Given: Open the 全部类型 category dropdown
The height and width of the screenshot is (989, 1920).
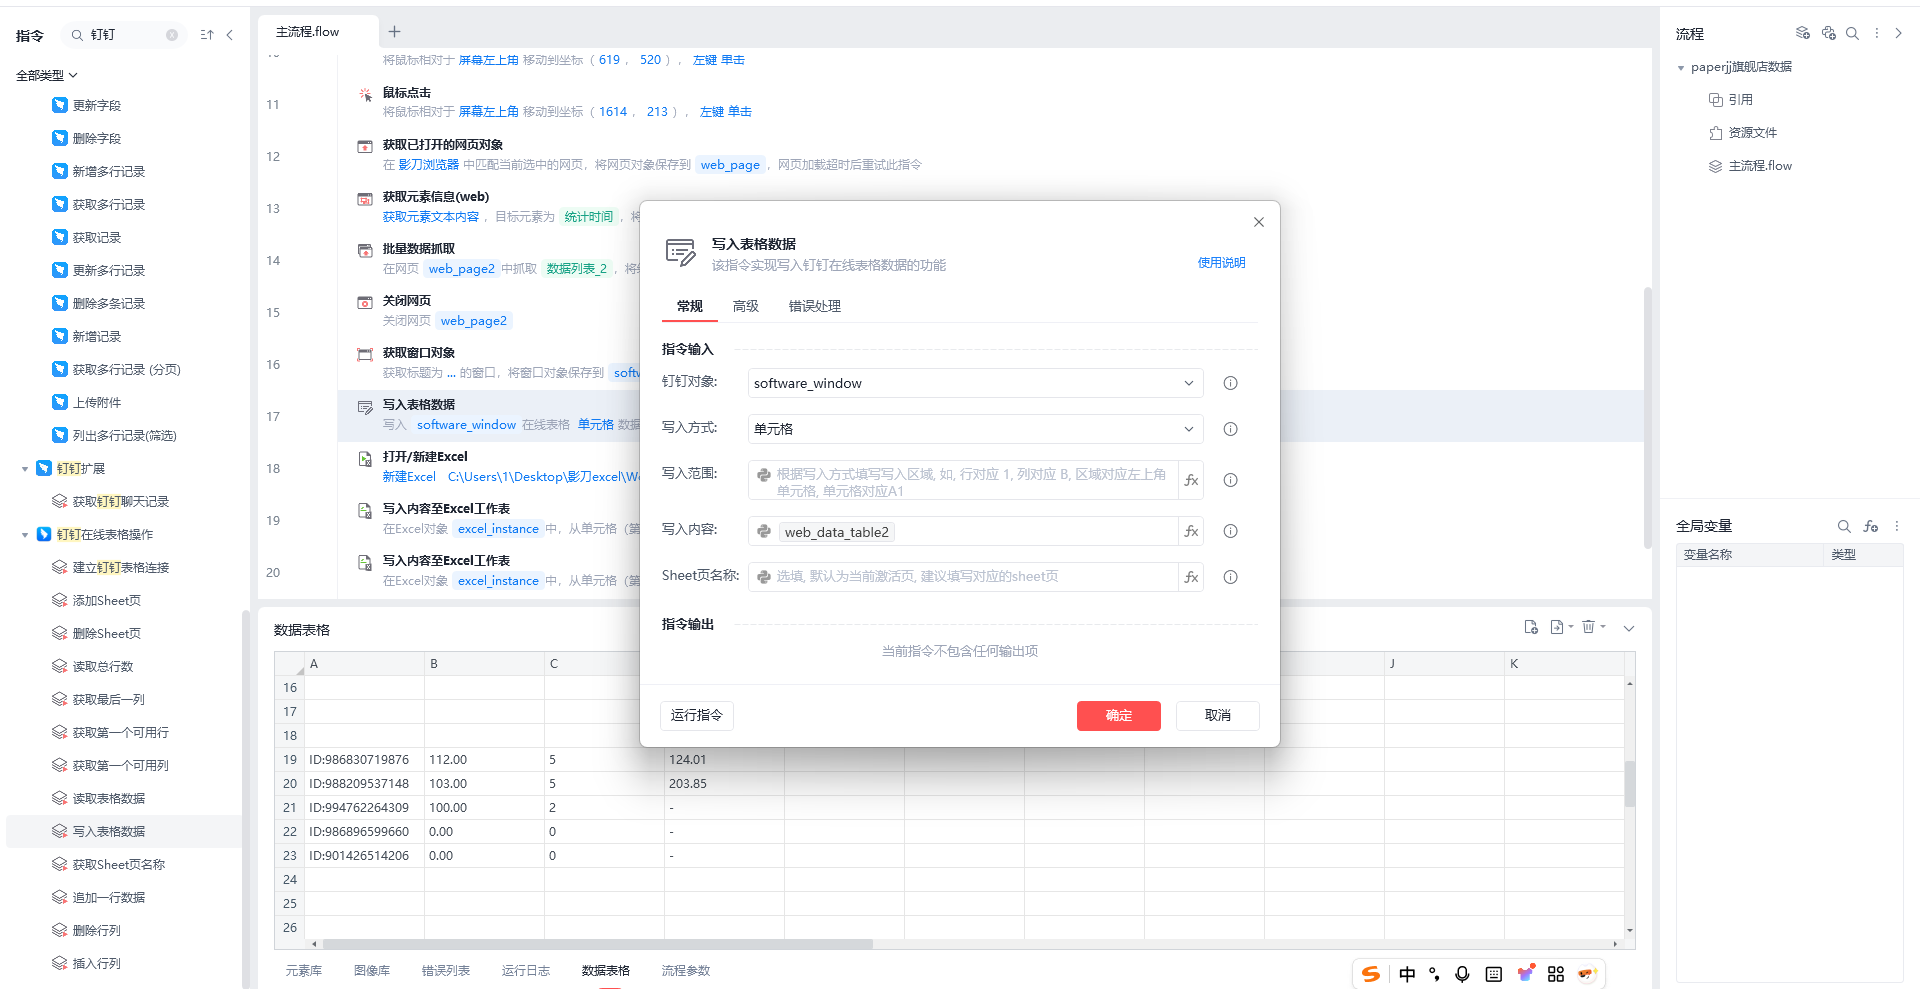Looking at the screenshot, I should [x=46, y=75].
